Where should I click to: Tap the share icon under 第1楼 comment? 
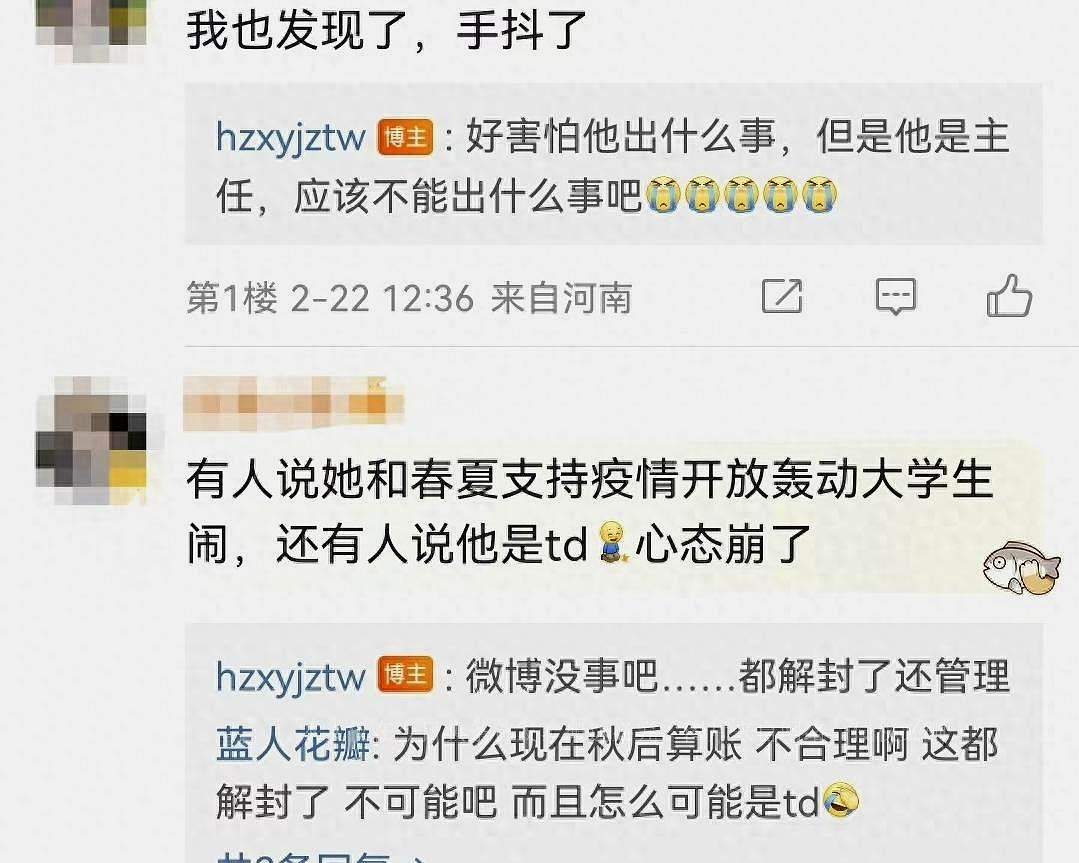(x=782, y=297)
